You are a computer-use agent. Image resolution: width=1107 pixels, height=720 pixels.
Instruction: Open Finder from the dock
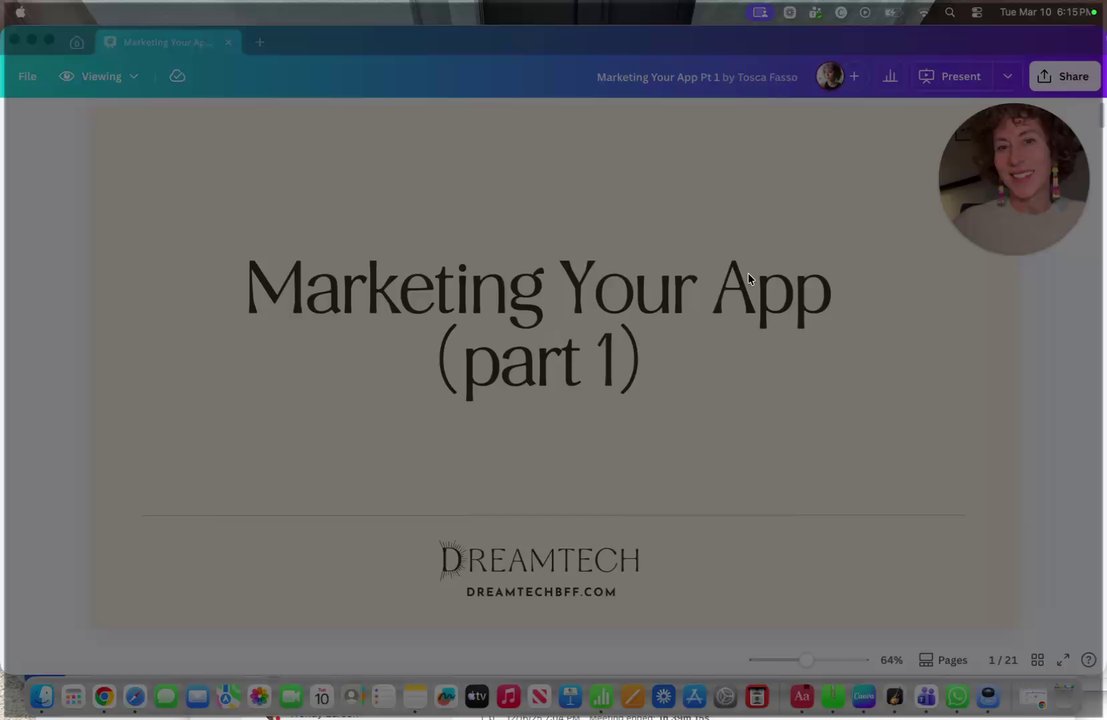click(x=42, y=697)
